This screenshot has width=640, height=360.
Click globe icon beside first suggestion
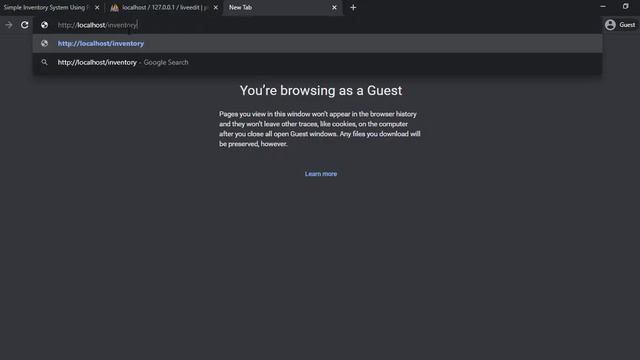coord(44,43)
